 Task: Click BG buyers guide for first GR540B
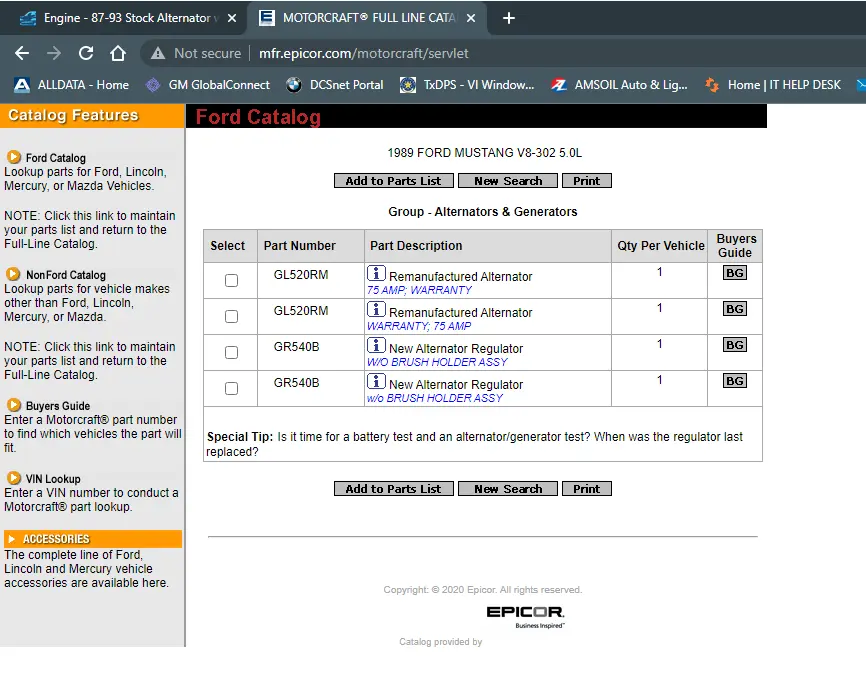click(x=735, y=345)
